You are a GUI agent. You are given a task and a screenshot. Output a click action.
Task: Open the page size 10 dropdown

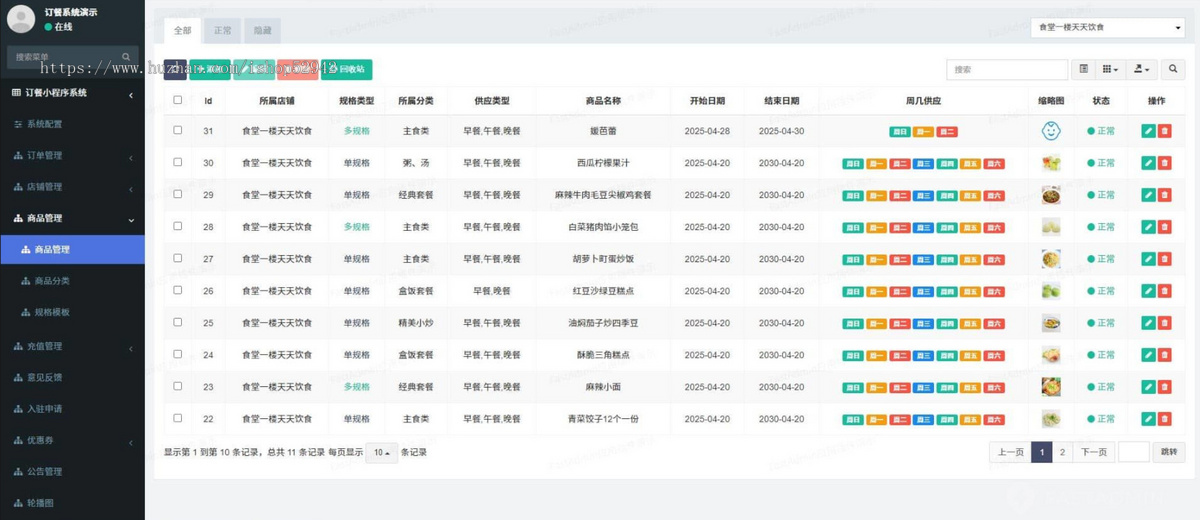(381, 452)
